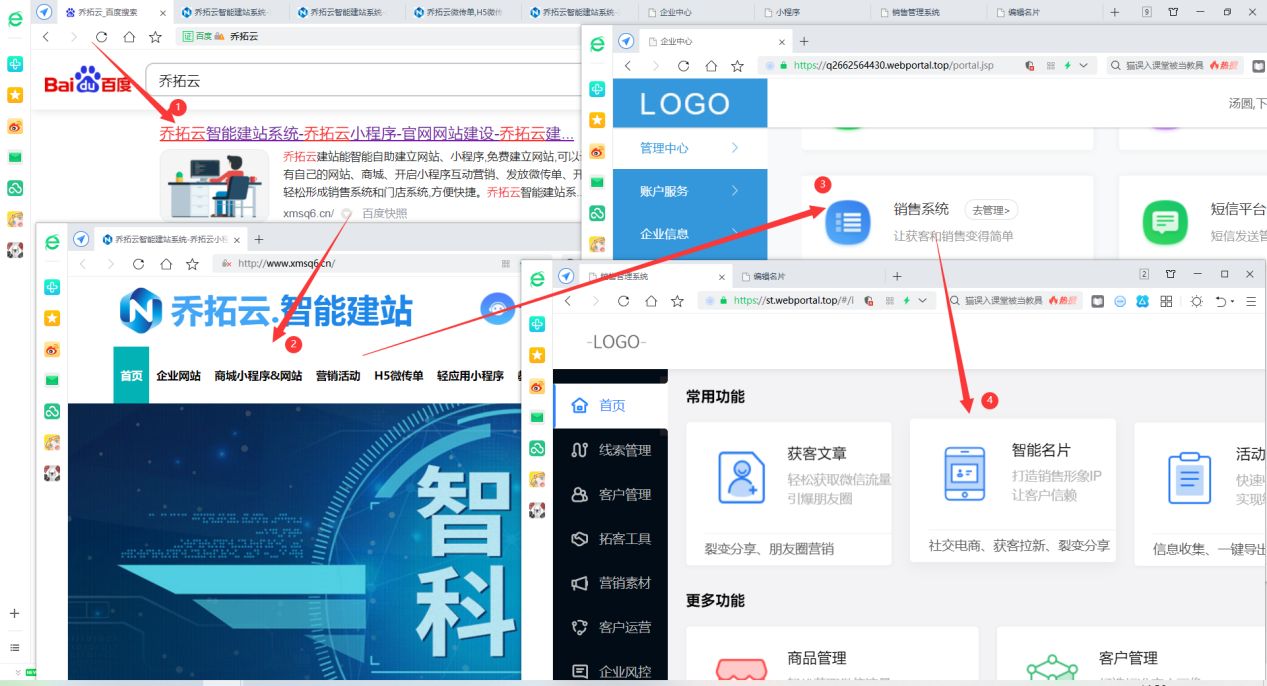Click the 获客文章 card icon

(741, 478)
